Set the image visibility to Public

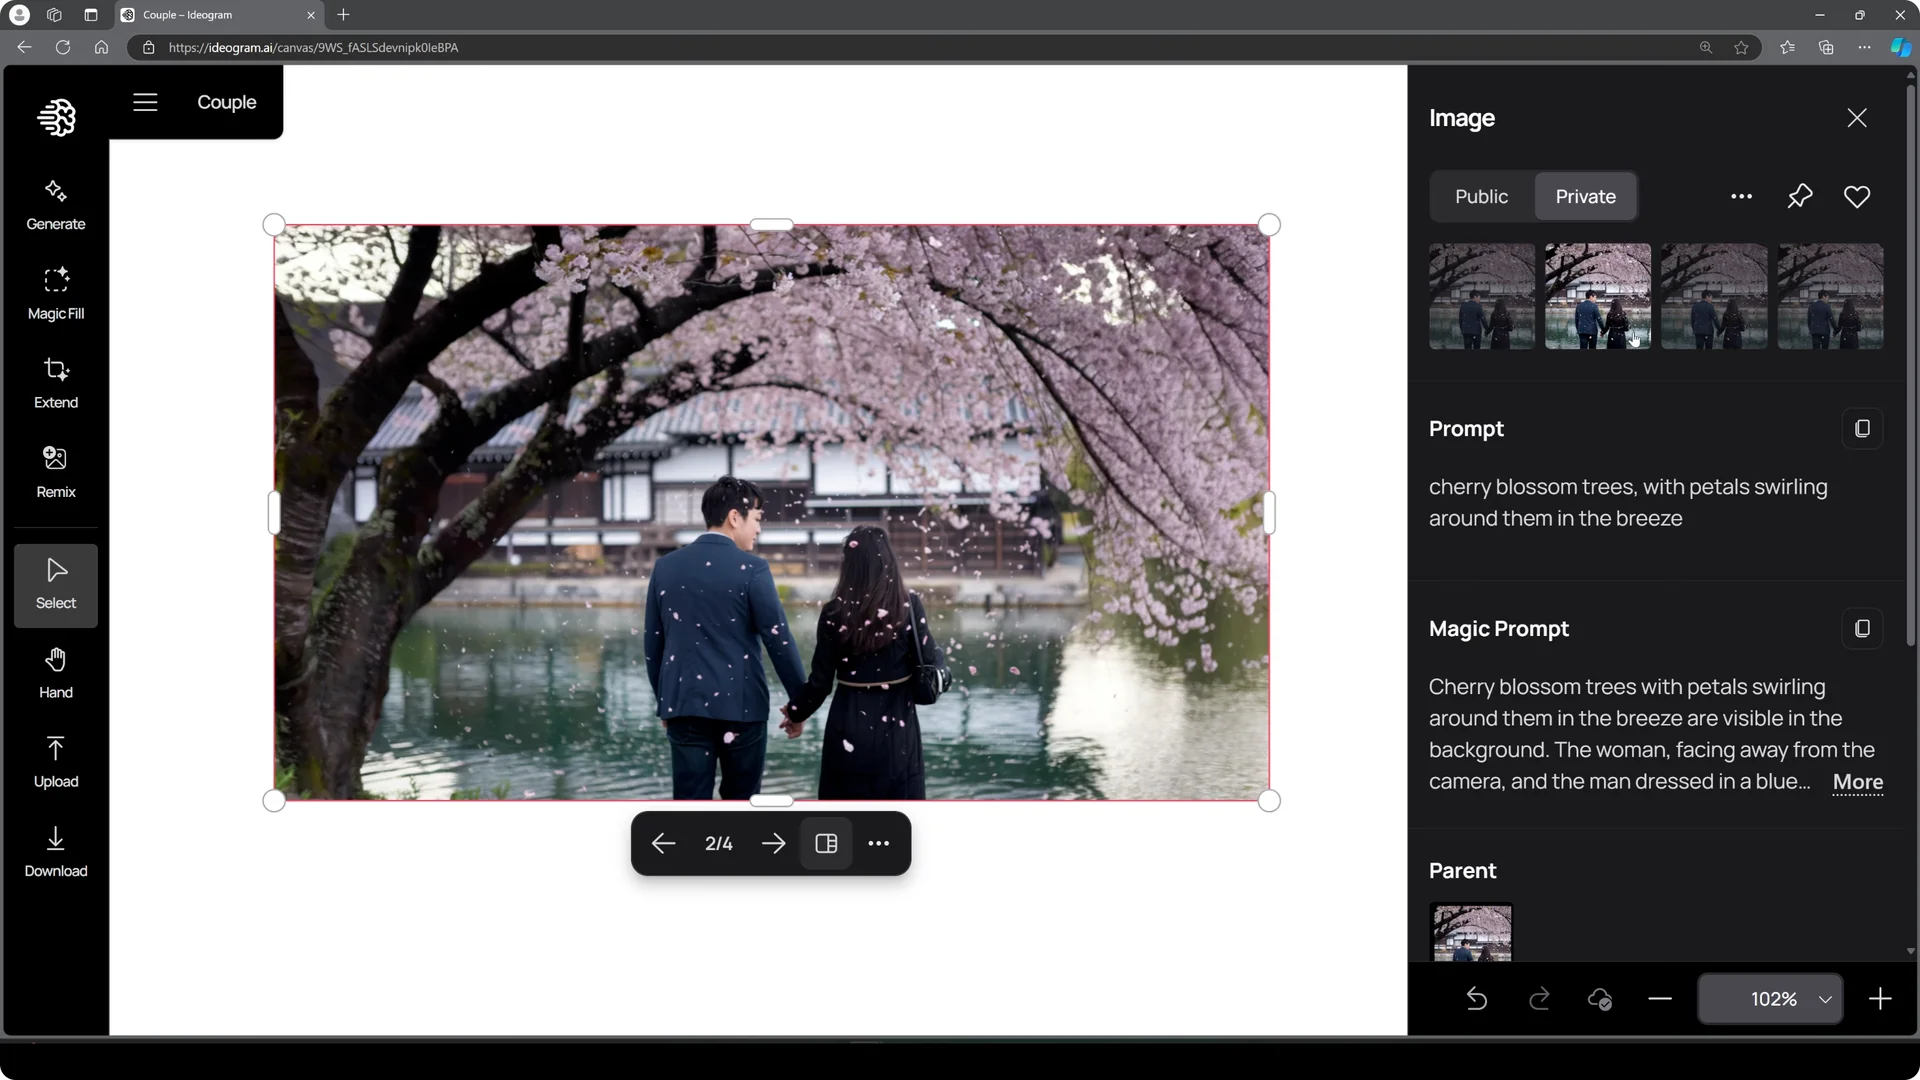1481,196
